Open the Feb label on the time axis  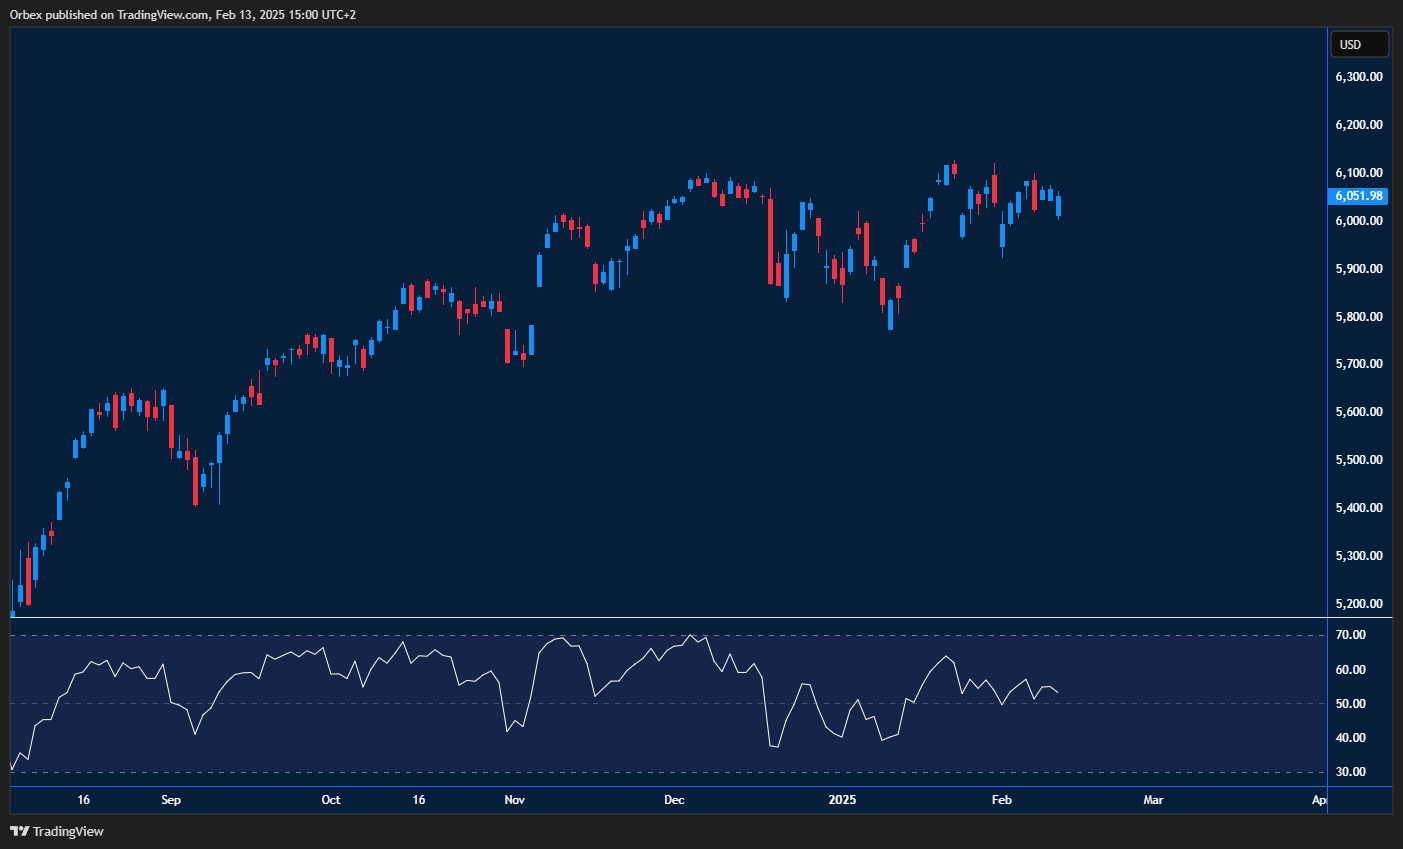pyautogui.click(x=1003, y=800)
